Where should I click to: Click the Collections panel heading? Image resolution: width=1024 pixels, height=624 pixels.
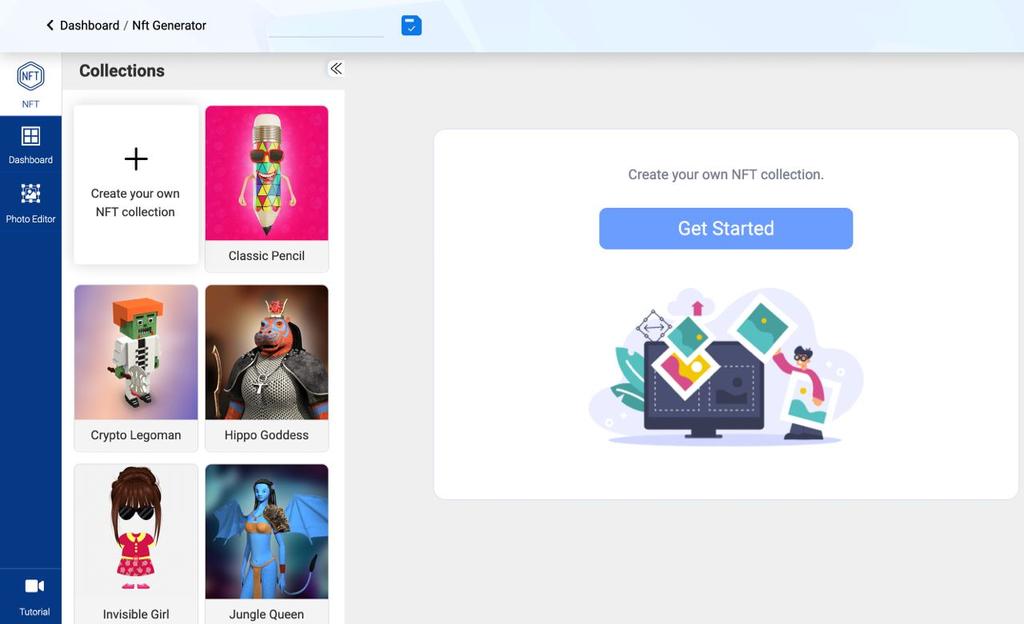(x=122, y=70)
